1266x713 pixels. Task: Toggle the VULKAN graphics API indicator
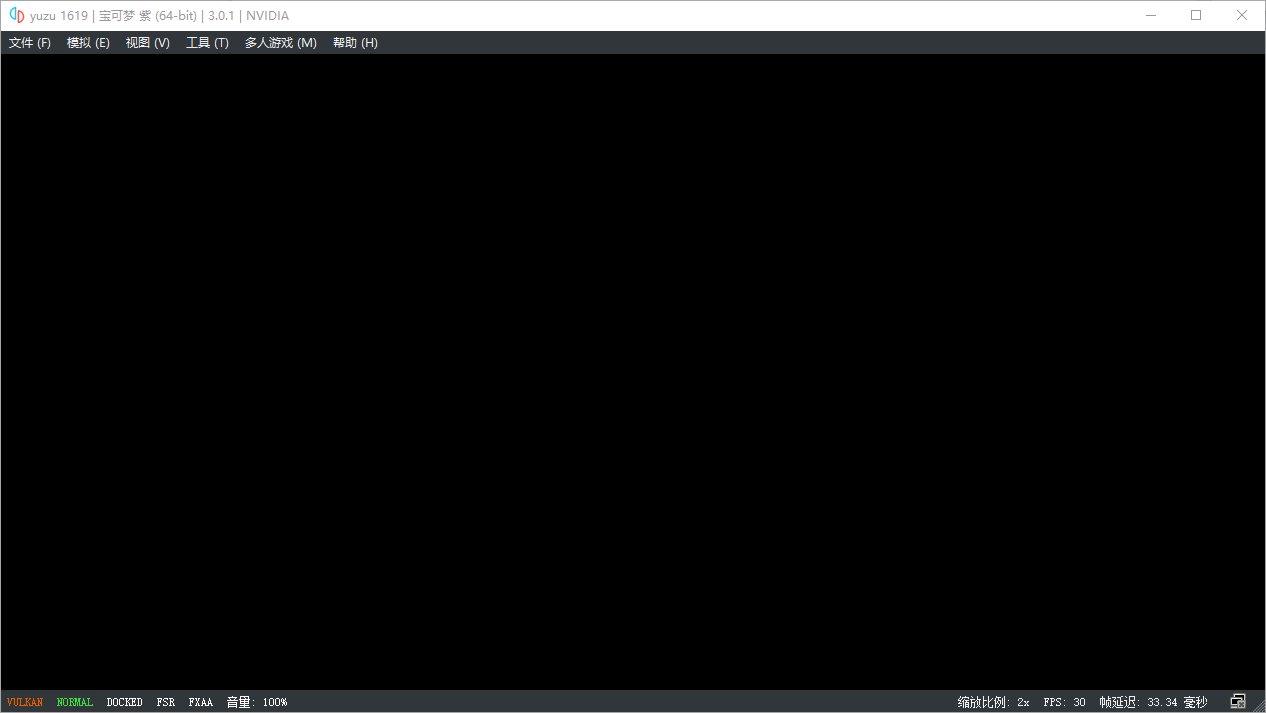(x=25, y=702)
